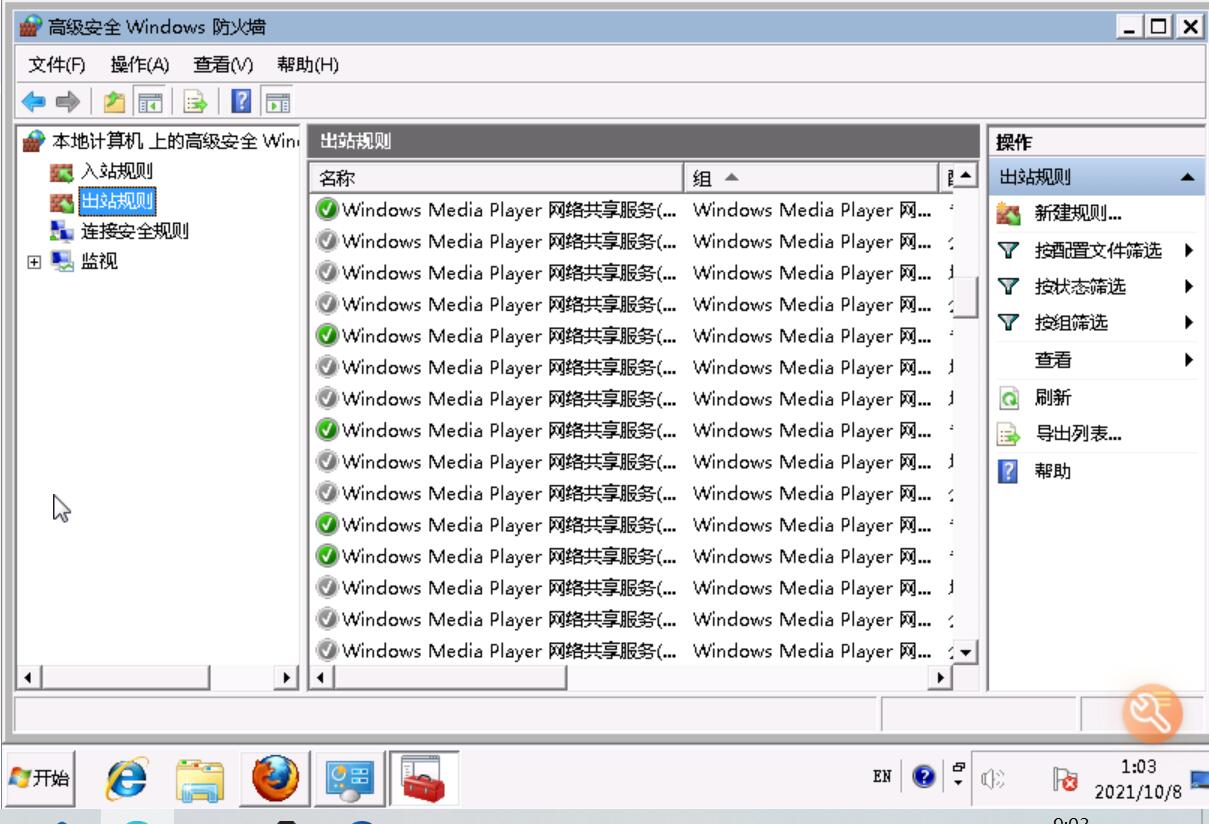Go back with the blue left arrow
Screen dimensions: 1209x824
point(32,101)
